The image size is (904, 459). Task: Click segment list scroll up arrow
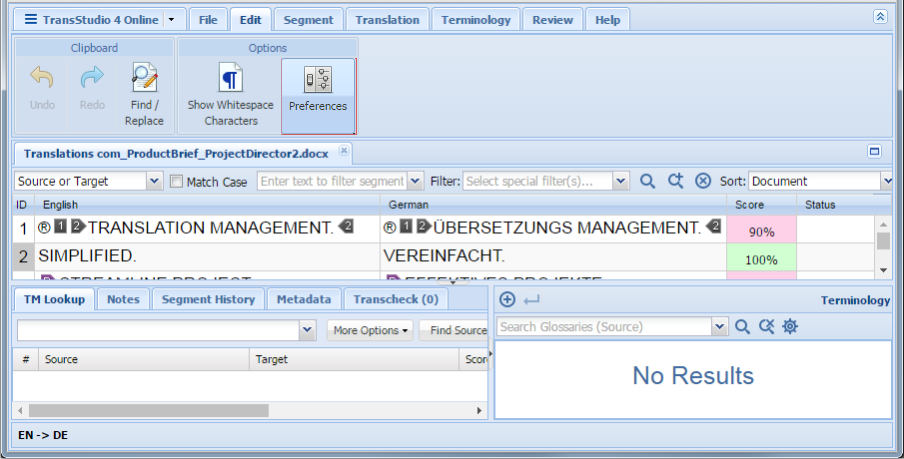tap(883, 224)
